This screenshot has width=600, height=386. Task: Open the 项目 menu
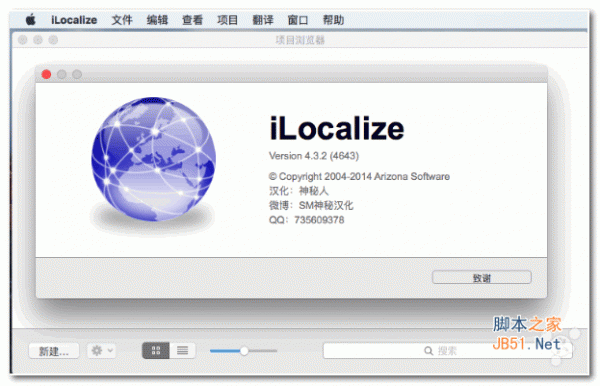tap(228, 20)
